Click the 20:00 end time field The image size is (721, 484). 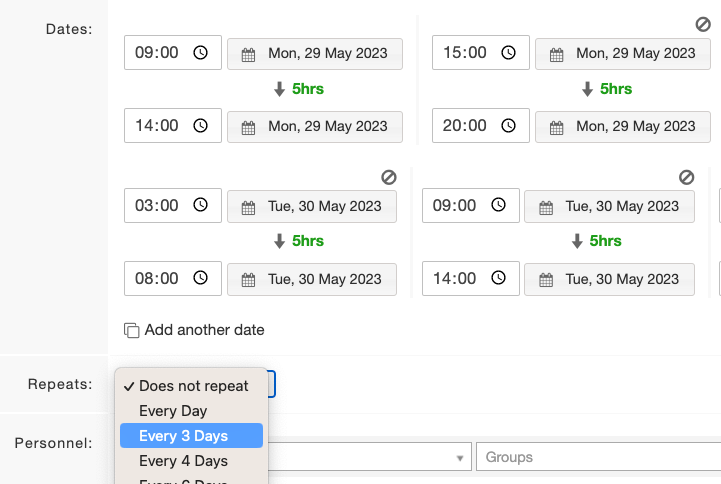click(481, 125)
